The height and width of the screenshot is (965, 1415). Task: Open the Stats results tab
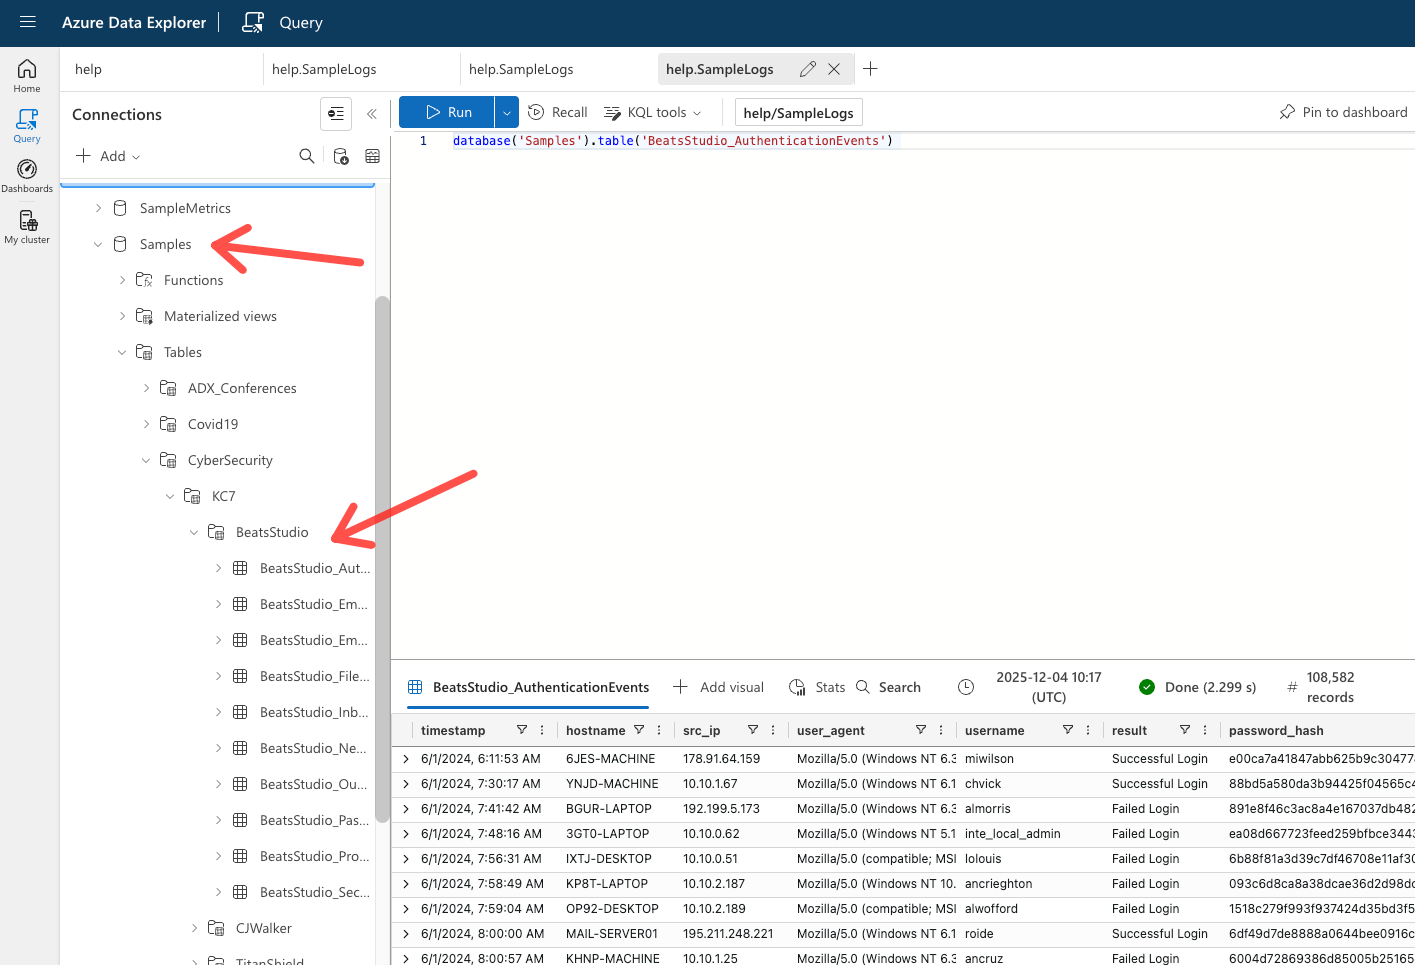point(817,687)
